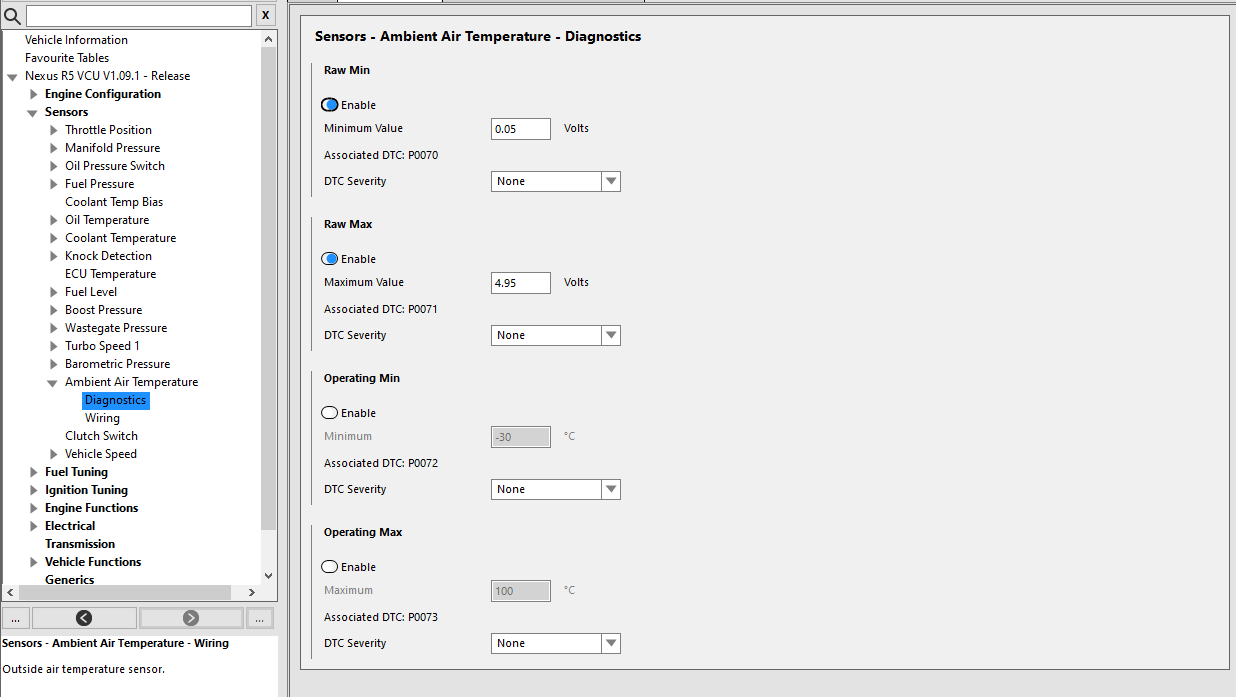Click the search magnifier icon
This screenshot has width=1236, height=697.
coord(12,16)
